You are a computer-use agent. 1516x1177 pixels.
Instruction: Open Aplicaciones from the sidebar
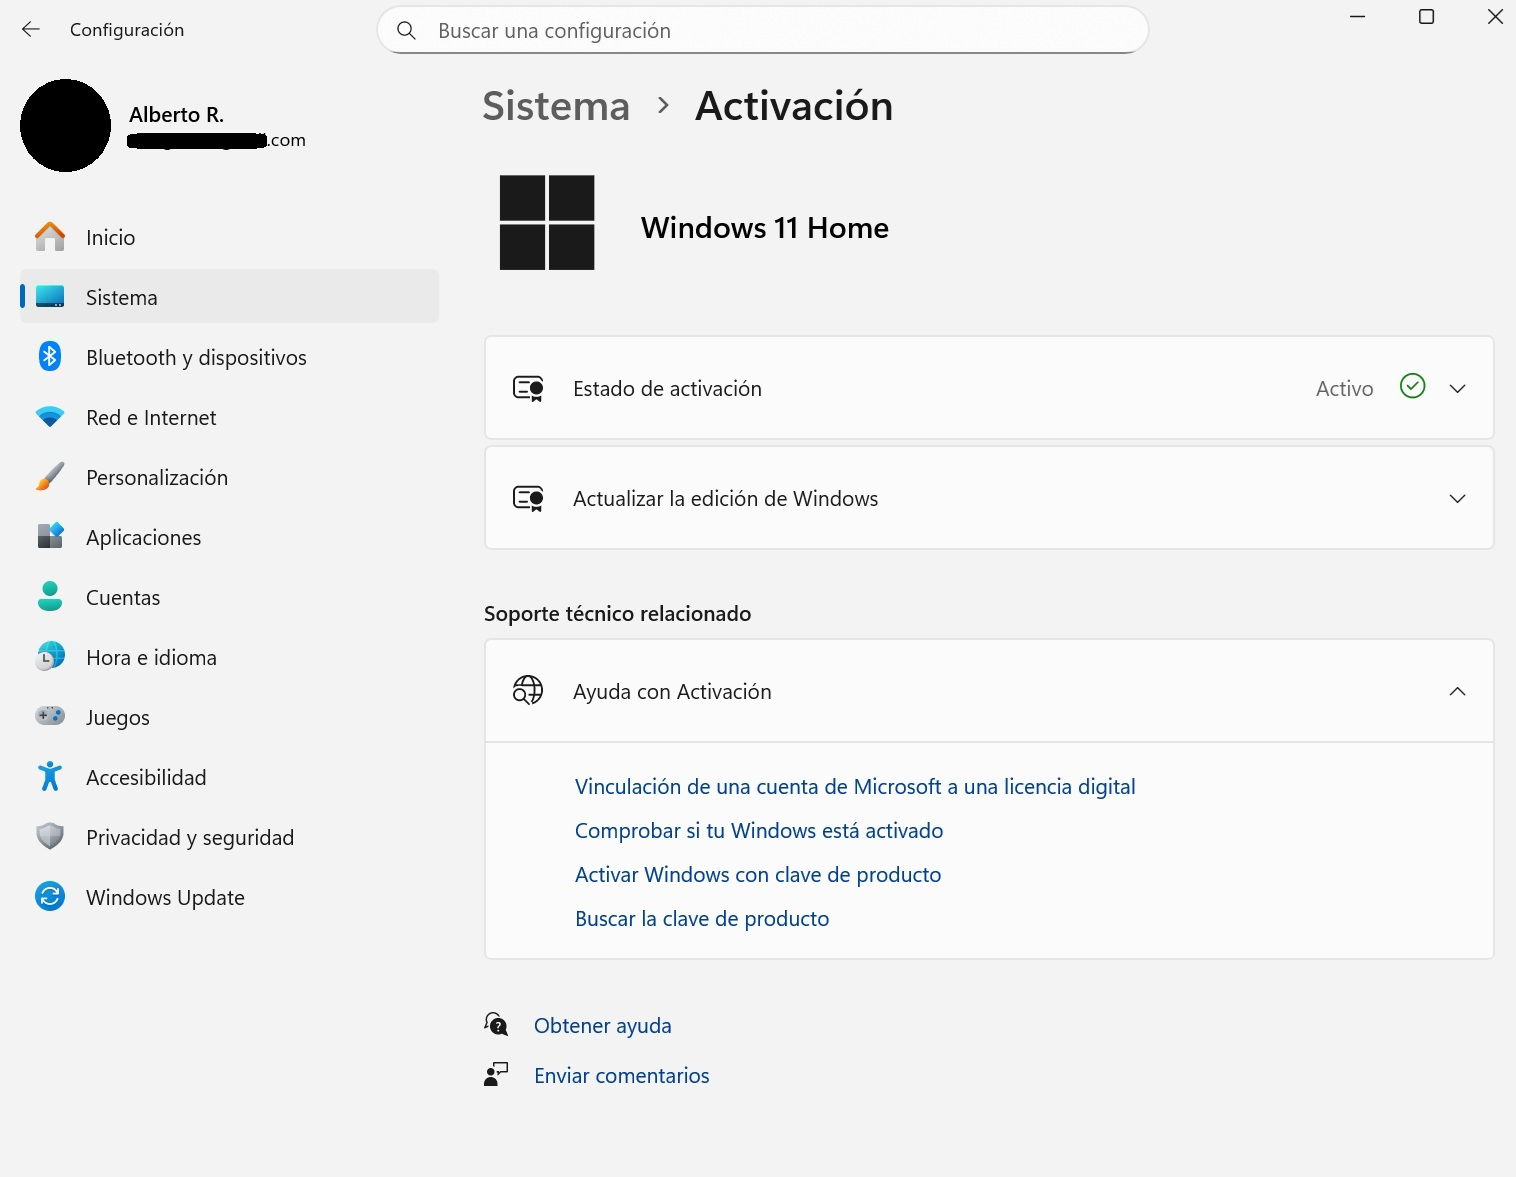(143, 537)
